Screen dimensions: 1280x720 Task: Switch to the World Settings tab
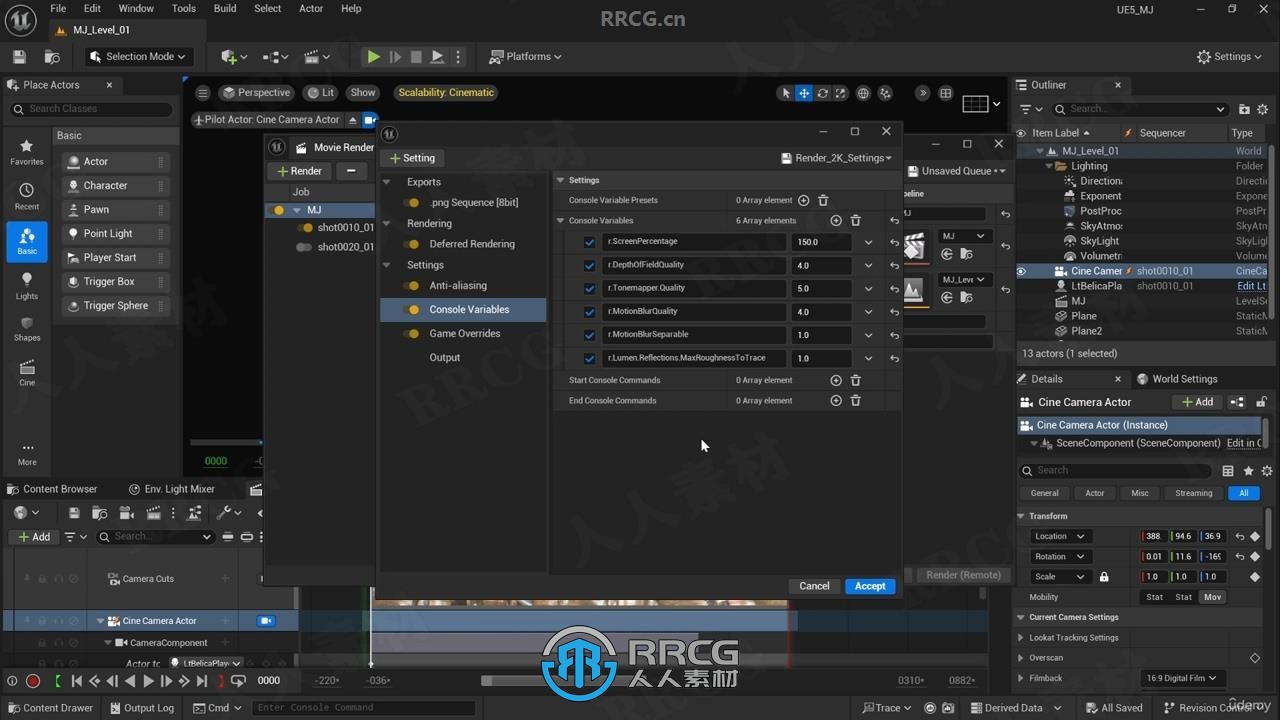(x=1177, y=379)
